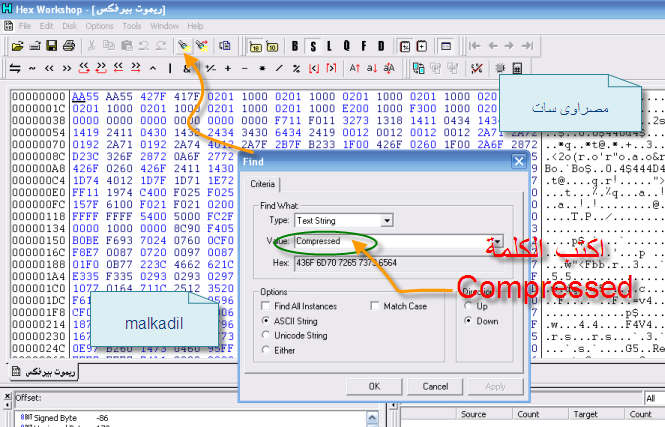Click Cancel in the Find dialog
Viewport: 665px width, 427px height.
(x=435, y=386)
